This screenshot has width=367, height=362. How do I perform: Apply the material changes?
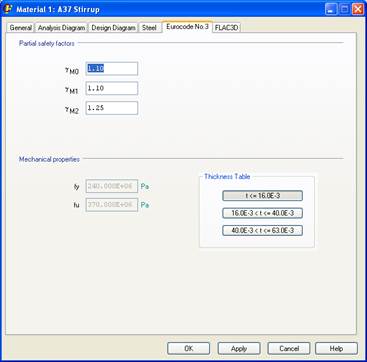click(239, 348)
